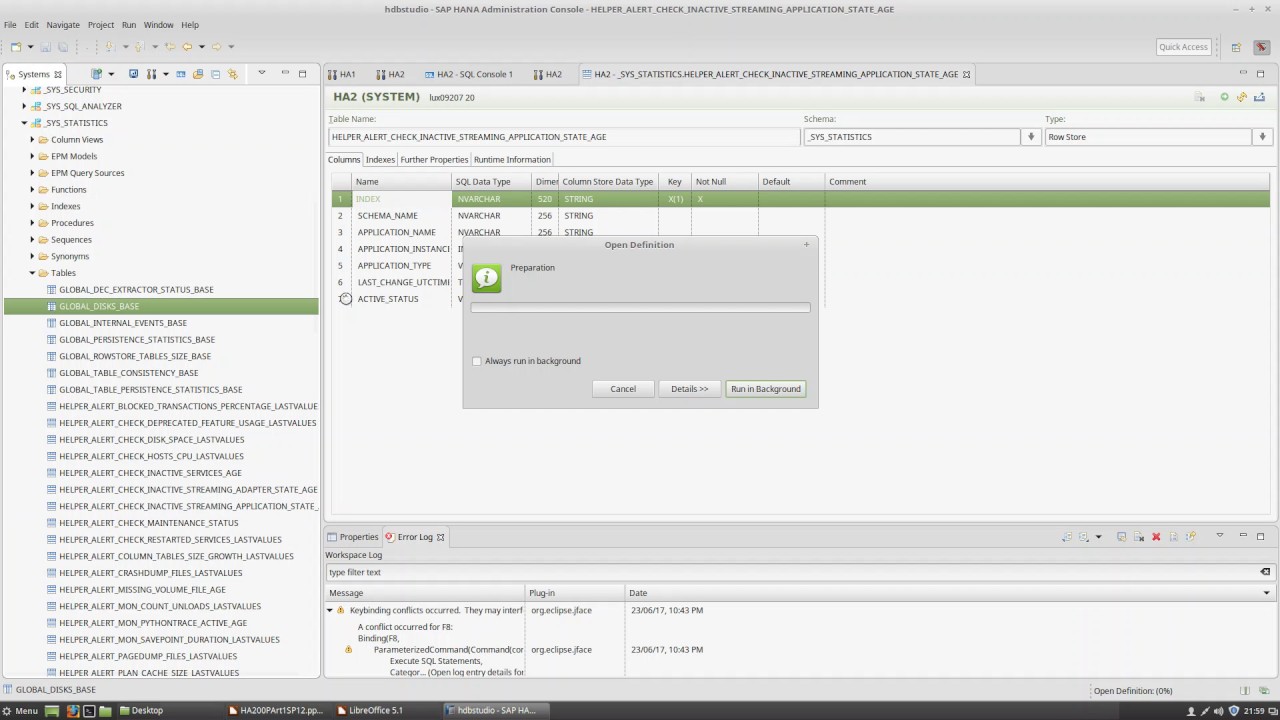Select HELPER_ALERT_CRASHDUMP_FILES_LASTVALUES table

(x=151, y=573)
